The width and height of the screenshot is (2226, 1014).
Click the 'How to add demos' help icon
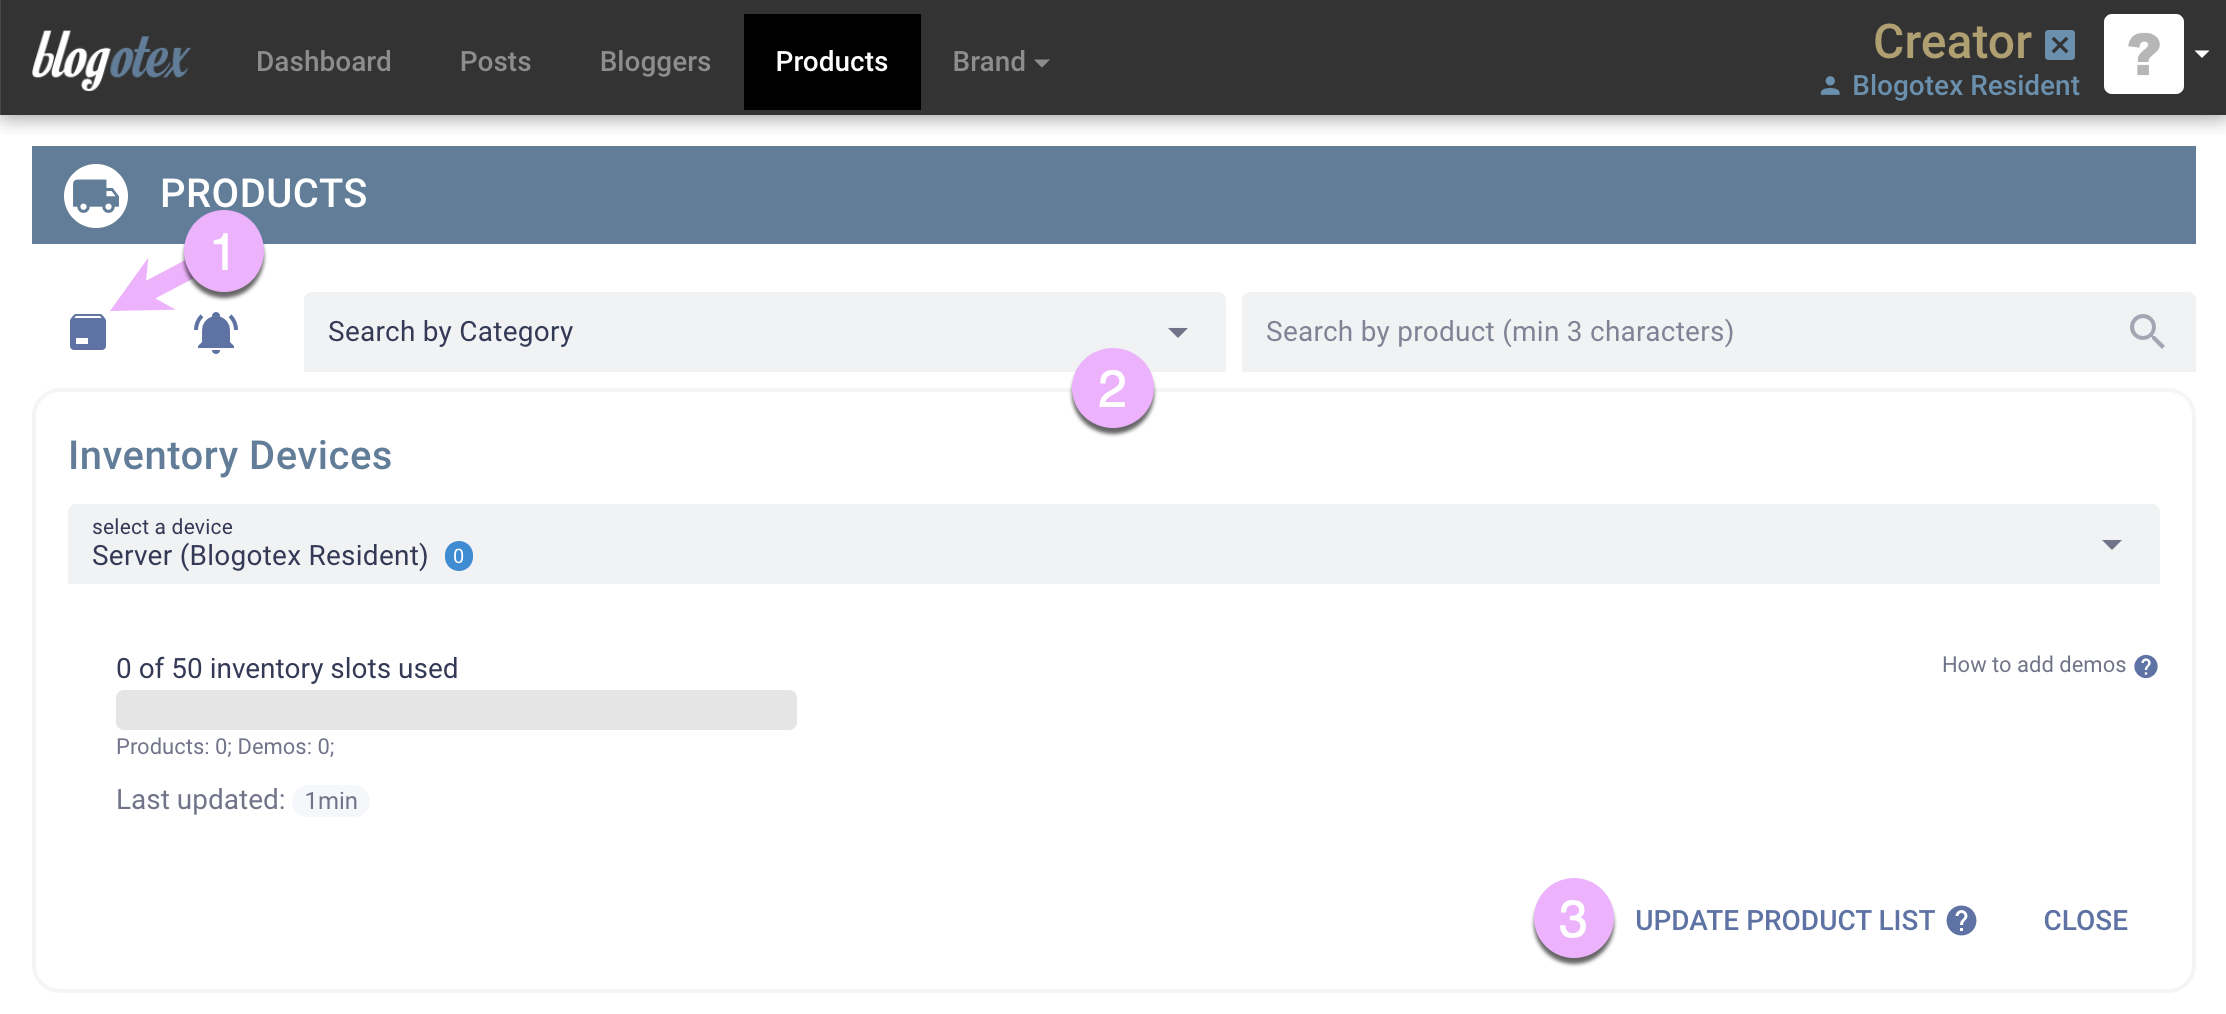[2144, 665]
